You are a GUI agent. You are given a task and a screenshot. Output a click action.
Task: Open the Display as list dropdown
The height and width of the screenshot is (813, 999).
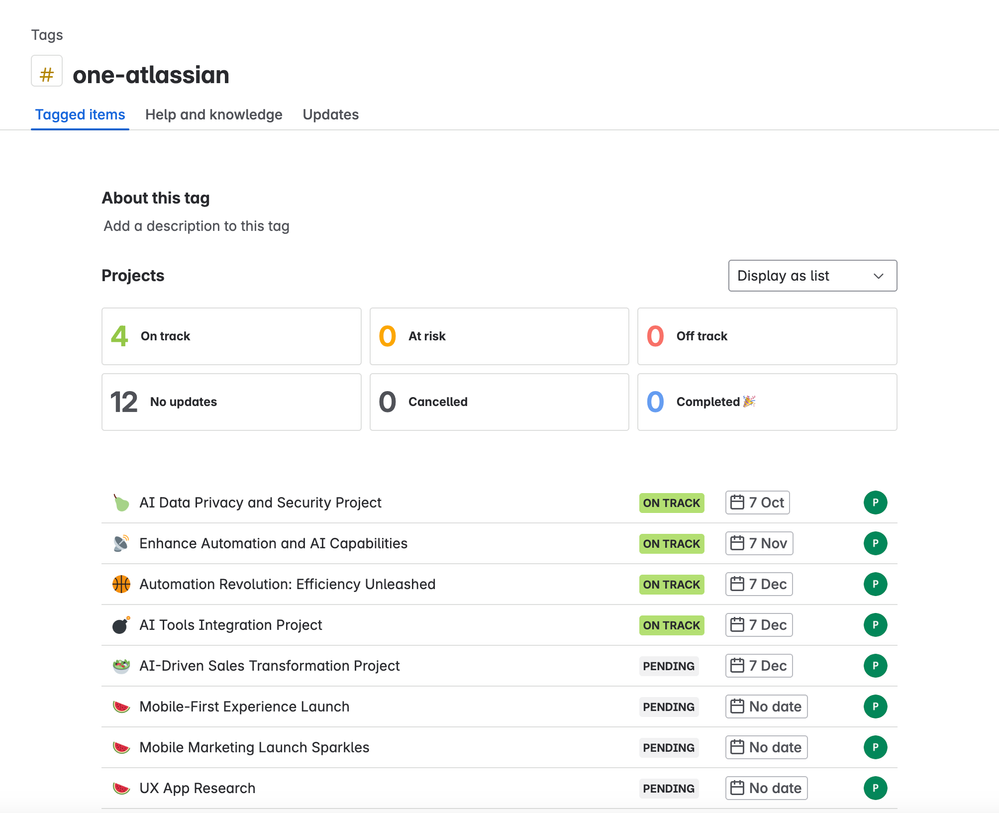[x=812, y=276]
